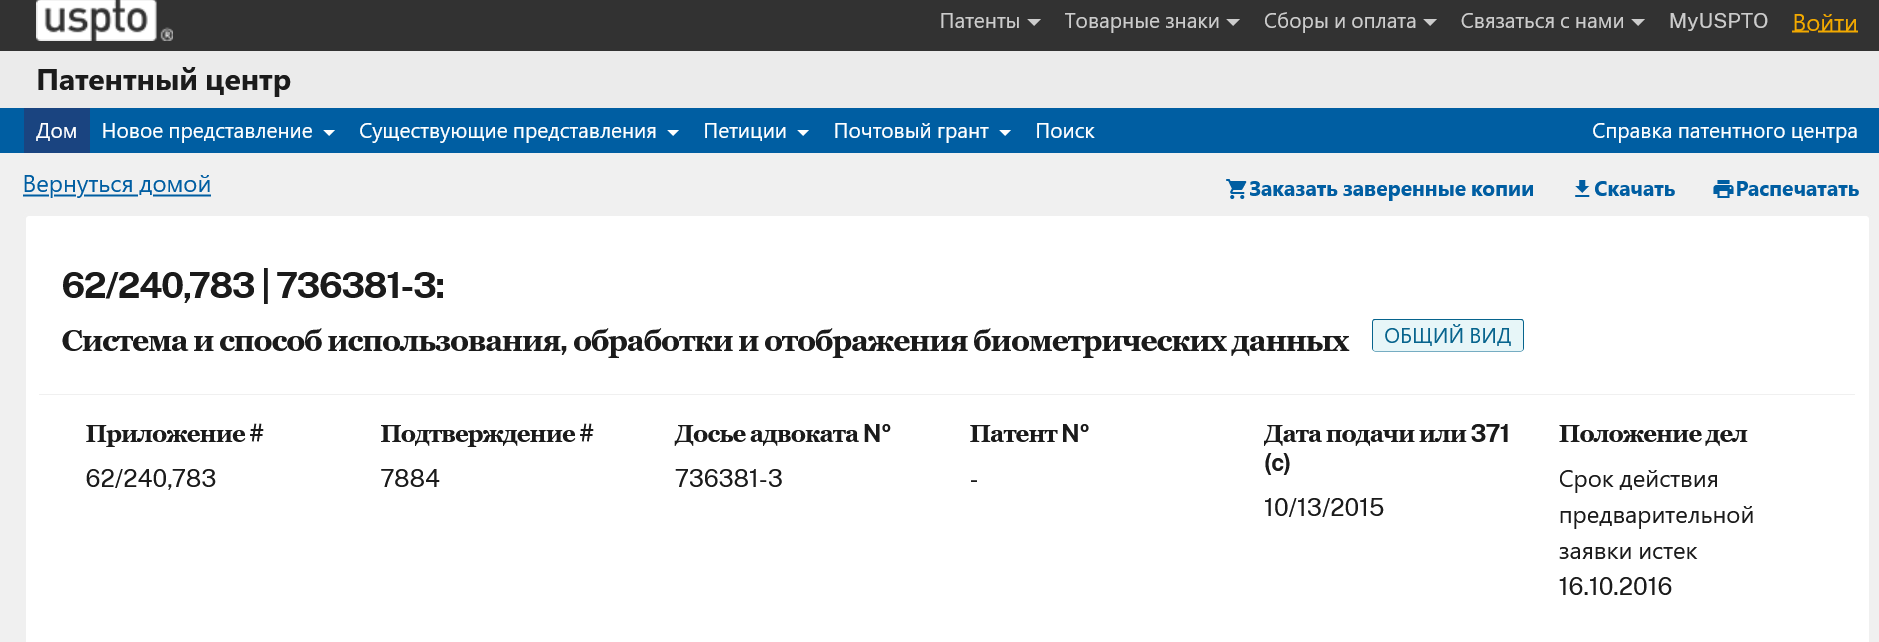This screenshot has height=642, width=1879.
Task: Click the Подтверждение # label
Action: point(487,434)
